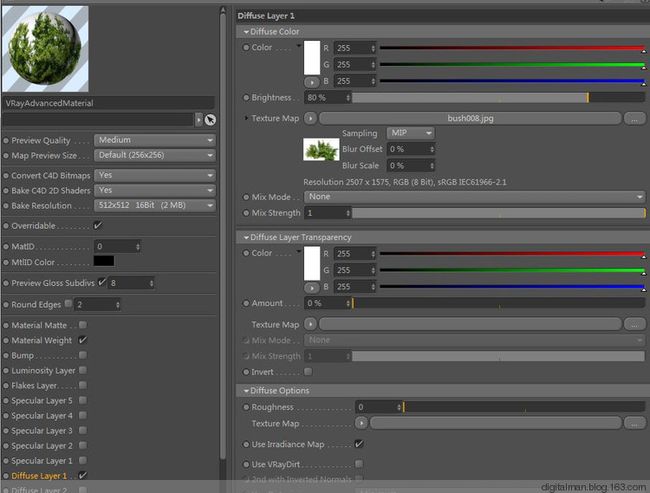Click keyframe dot beside Round Edges
Image resolution: width=650 pixels, height=493 pixels.
click(6, 305)
